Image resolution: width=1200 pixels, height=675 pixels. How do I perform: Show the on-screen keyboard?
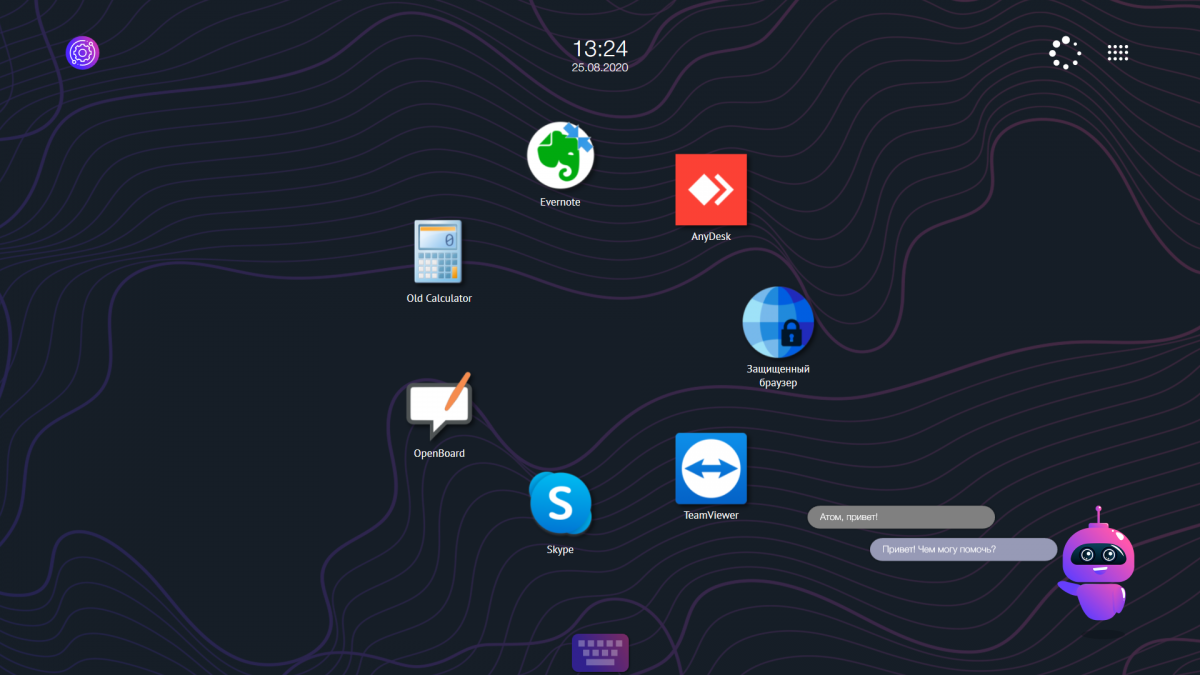click(600, 653)
